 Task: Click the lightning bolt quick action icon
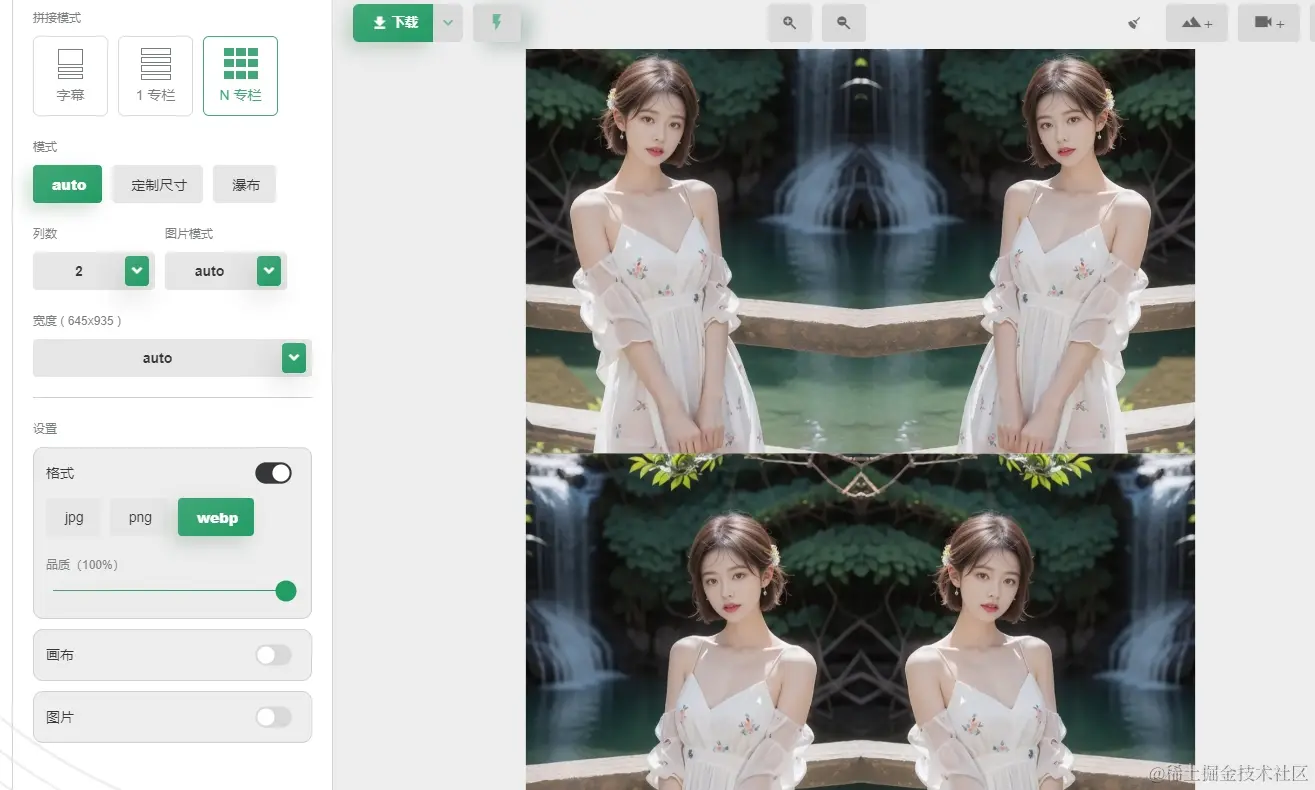[x=497, y=22]
